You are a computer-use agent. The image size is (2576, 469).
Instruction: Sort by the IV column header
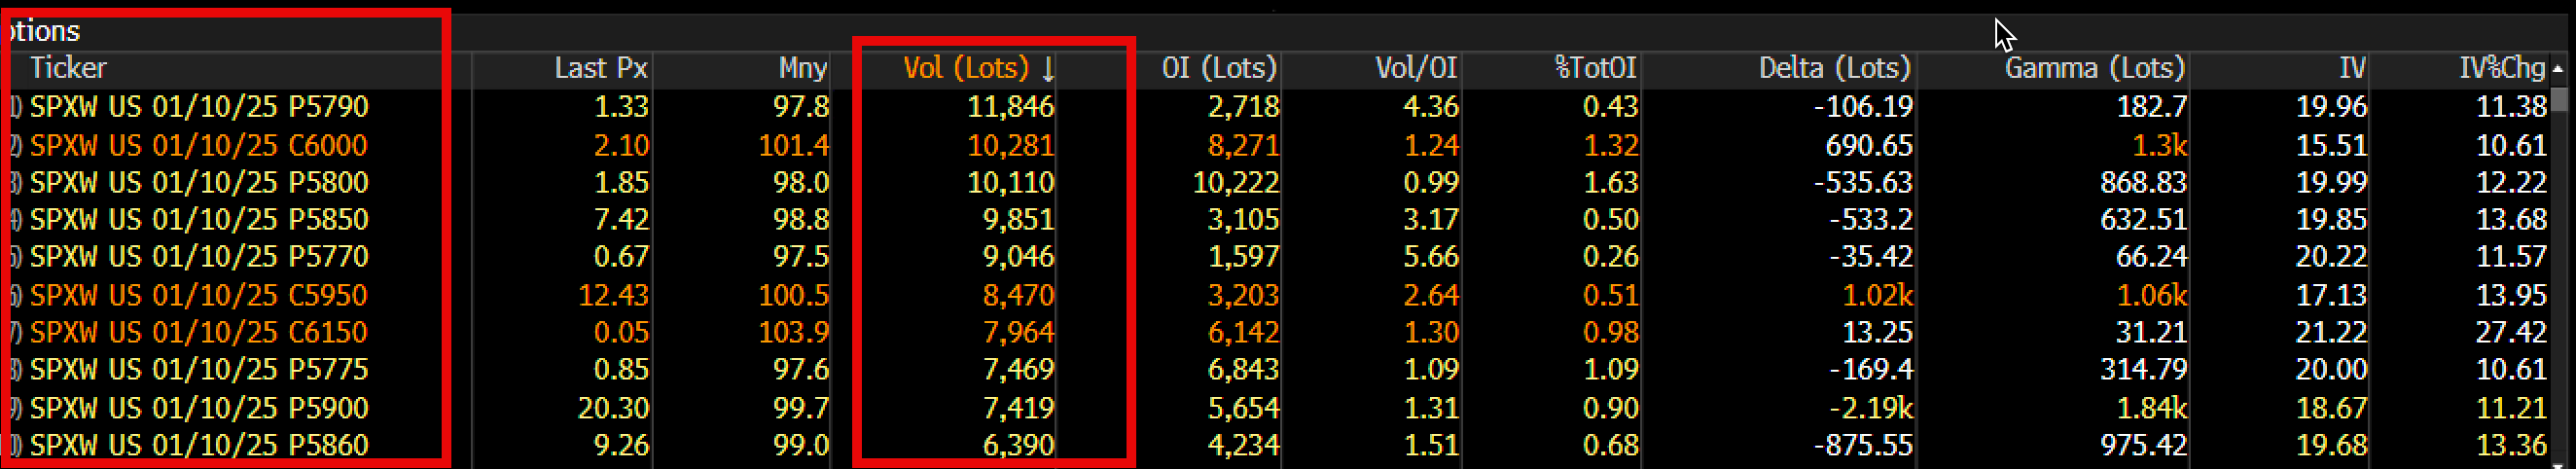(x=2353, y=68)
